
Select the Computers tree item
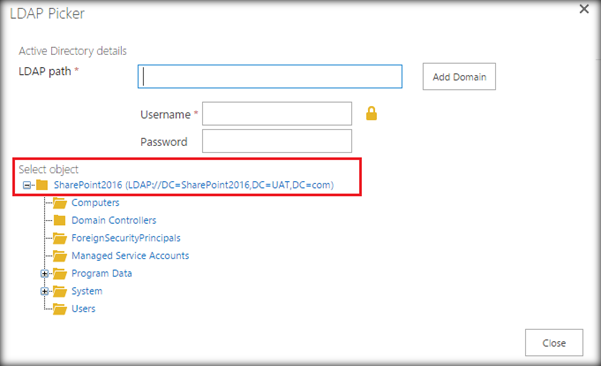click(95, 203)
